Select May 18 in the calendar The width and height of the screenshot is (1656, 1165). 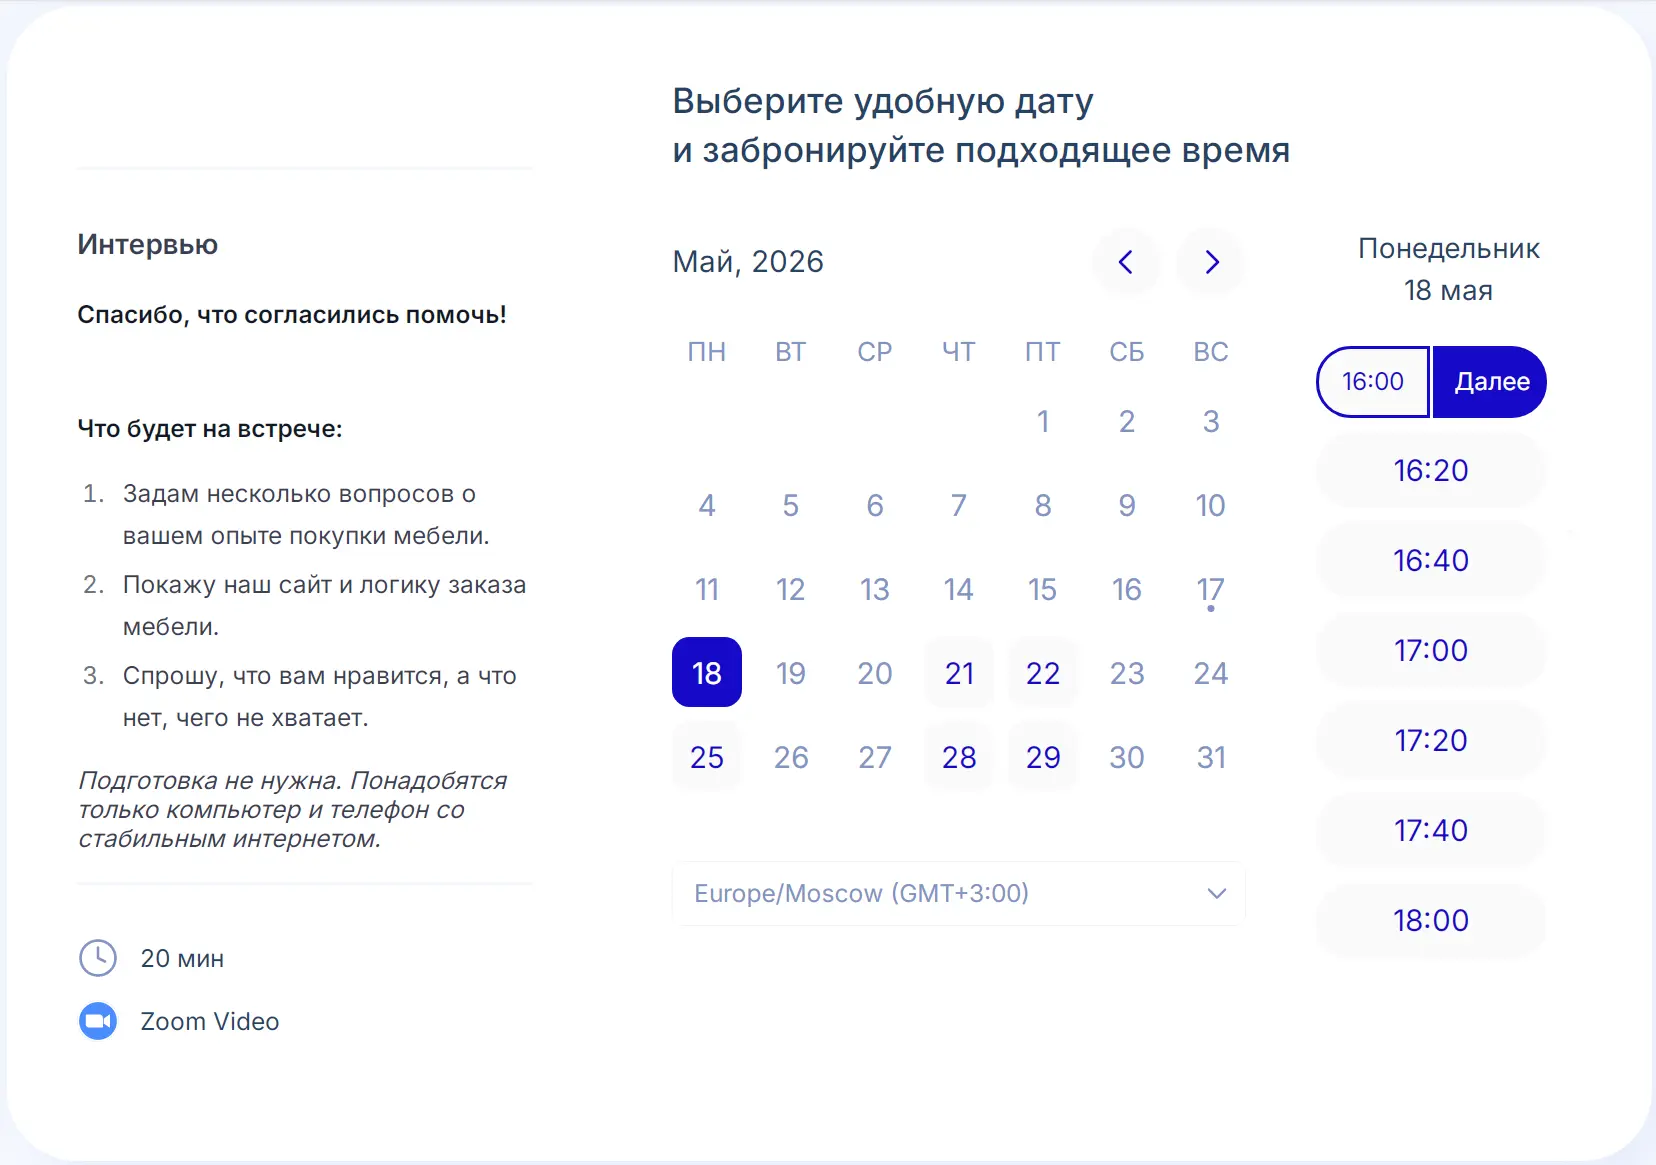pos(707,673)
